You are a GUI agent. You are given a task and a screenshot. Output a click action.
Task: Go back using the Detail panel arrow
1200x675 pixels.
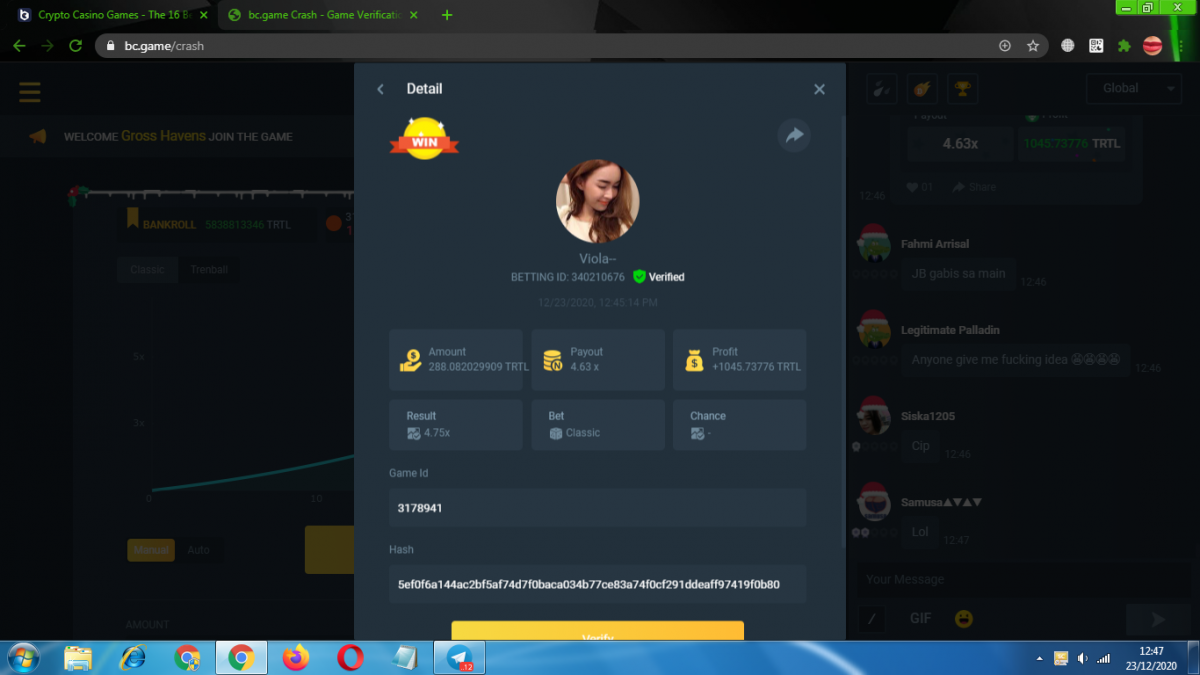[380, 90]
